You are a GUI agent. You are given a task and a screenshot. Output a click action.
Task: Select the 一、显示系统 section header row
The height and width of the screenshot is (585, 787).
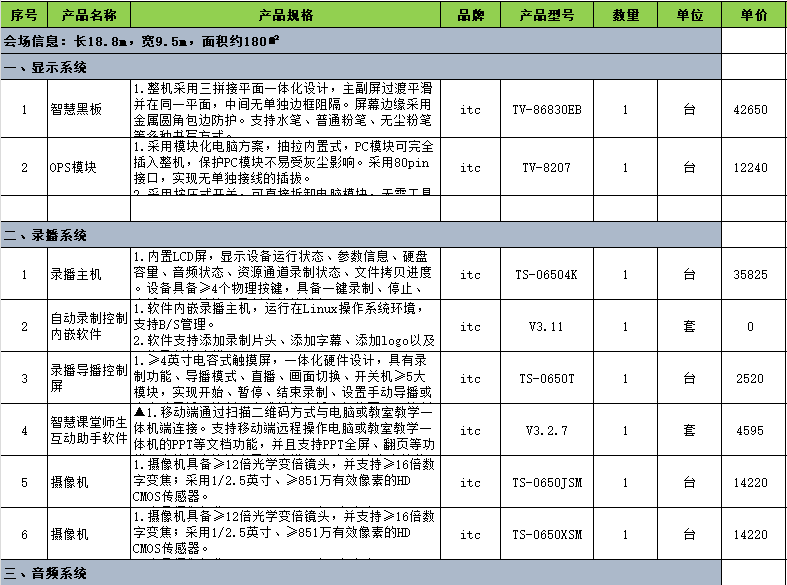coord(360,68)
